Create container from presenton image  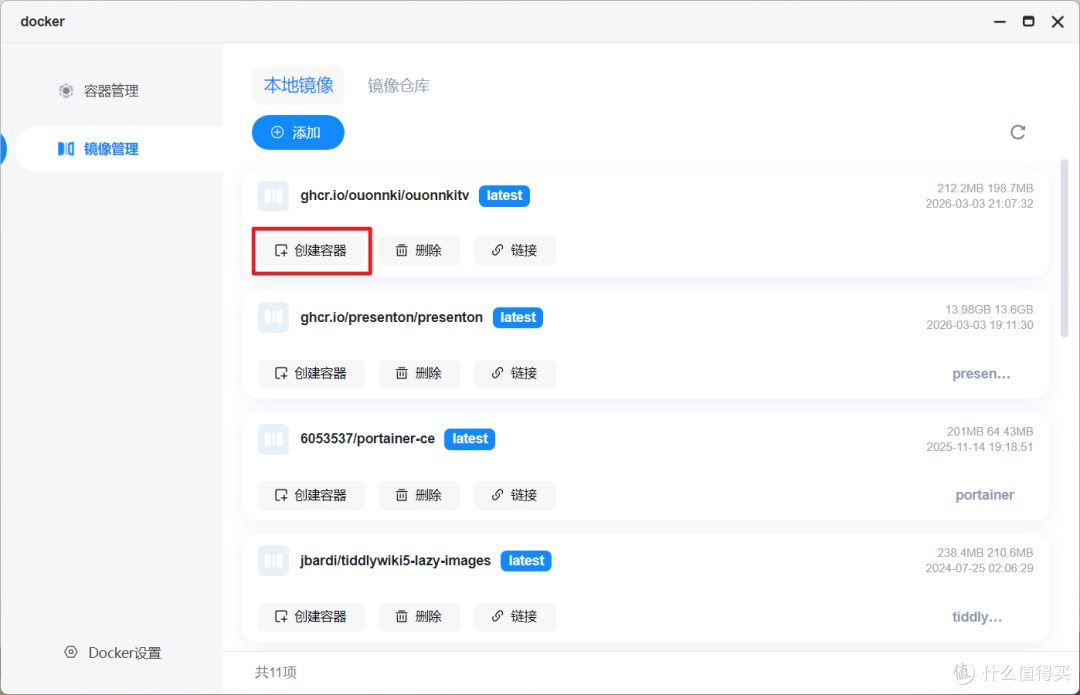[x=311, y=373]
